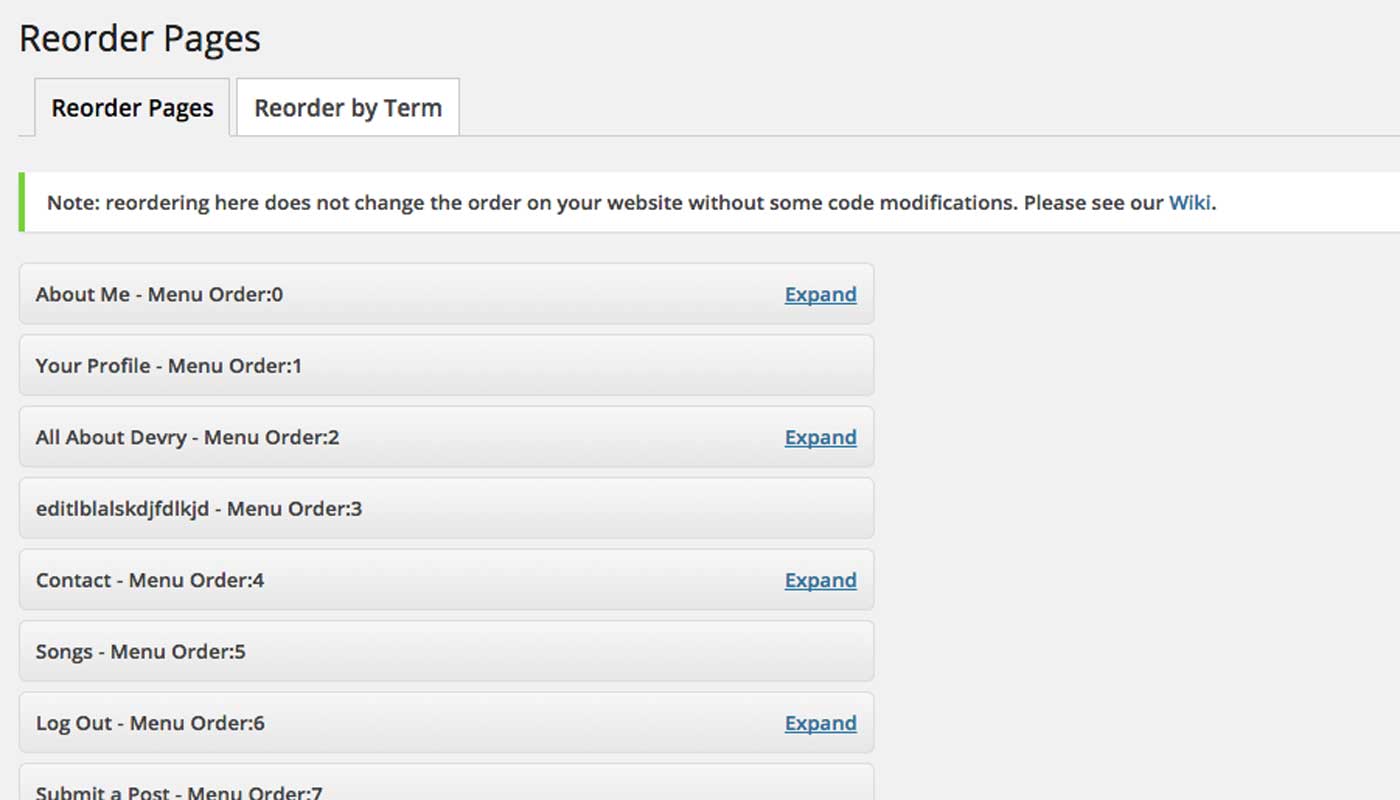Open the Contact page Expand control
Viewport: 1400px width, 800px height.
[820, 580]
